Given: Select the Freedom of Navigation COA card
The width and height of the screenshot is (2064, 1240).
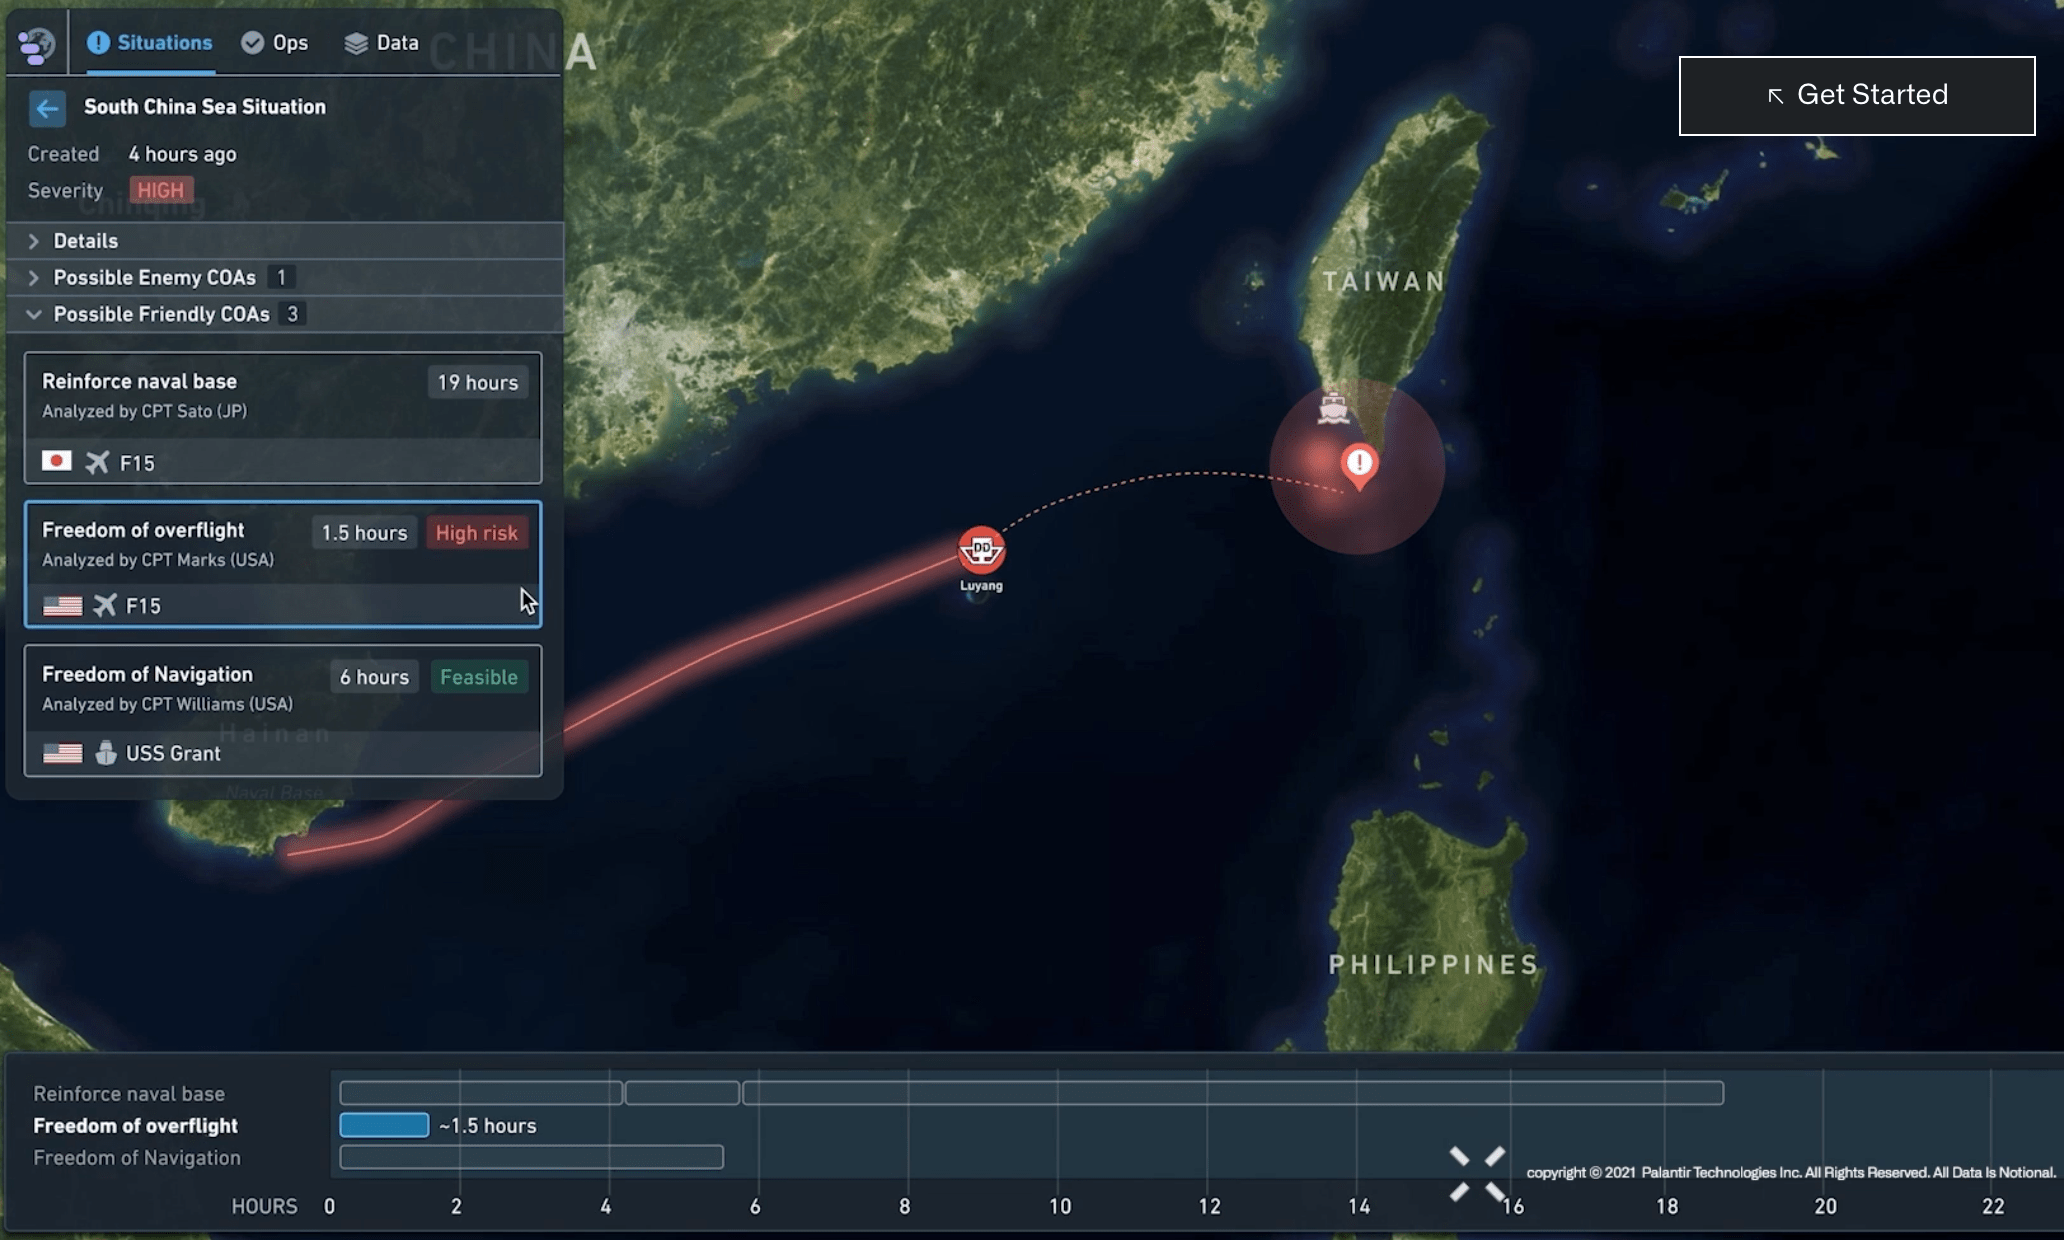Looking at the screenshot, I should [x=283, y=710].
